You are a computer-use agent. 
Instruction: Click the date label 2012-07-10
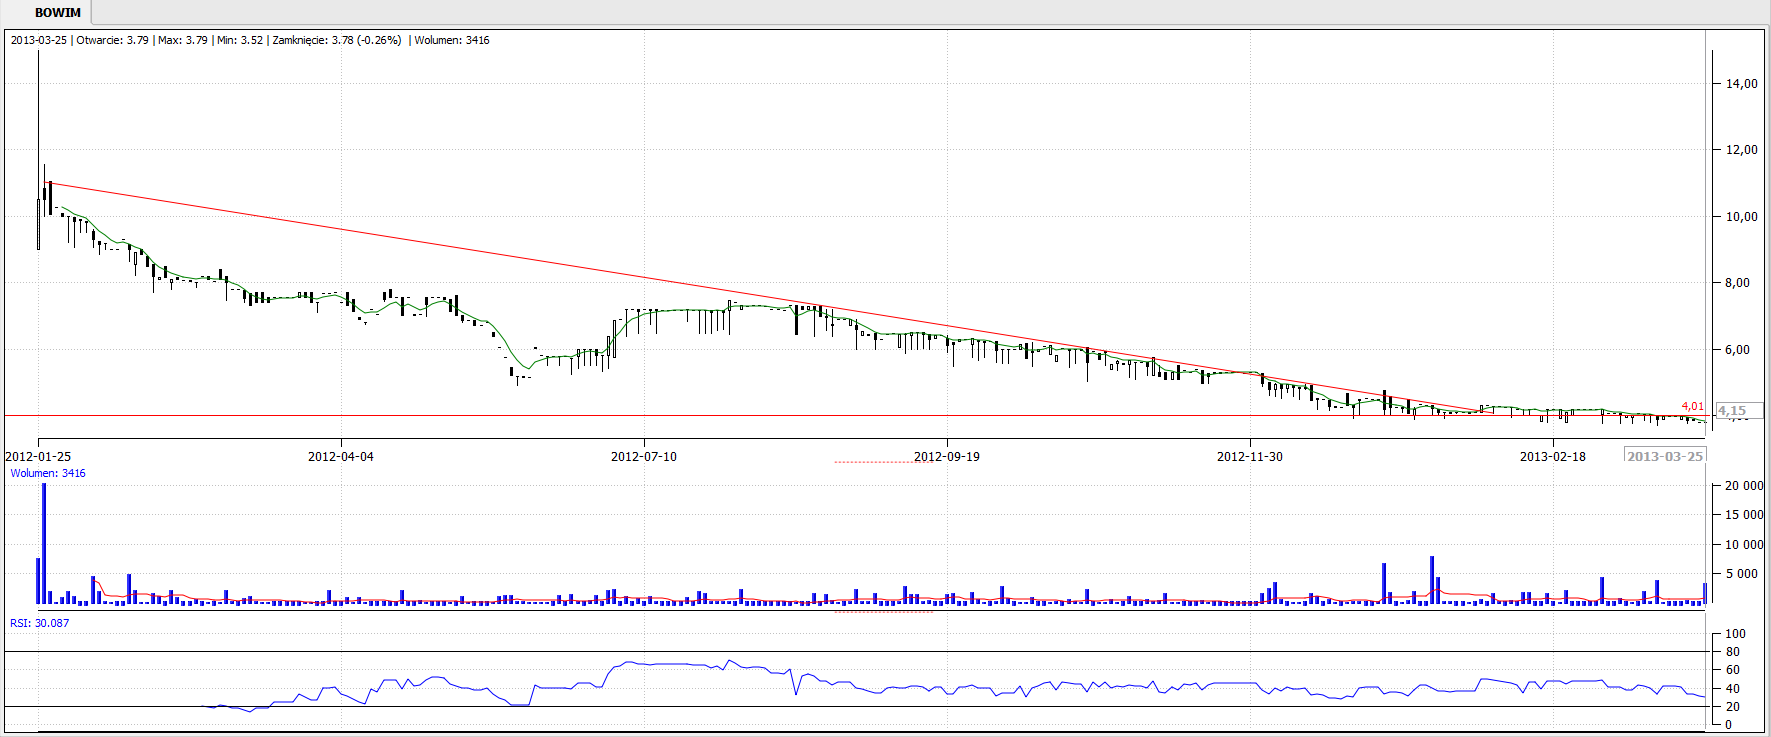pyautogui.click(x=644, y=457)
